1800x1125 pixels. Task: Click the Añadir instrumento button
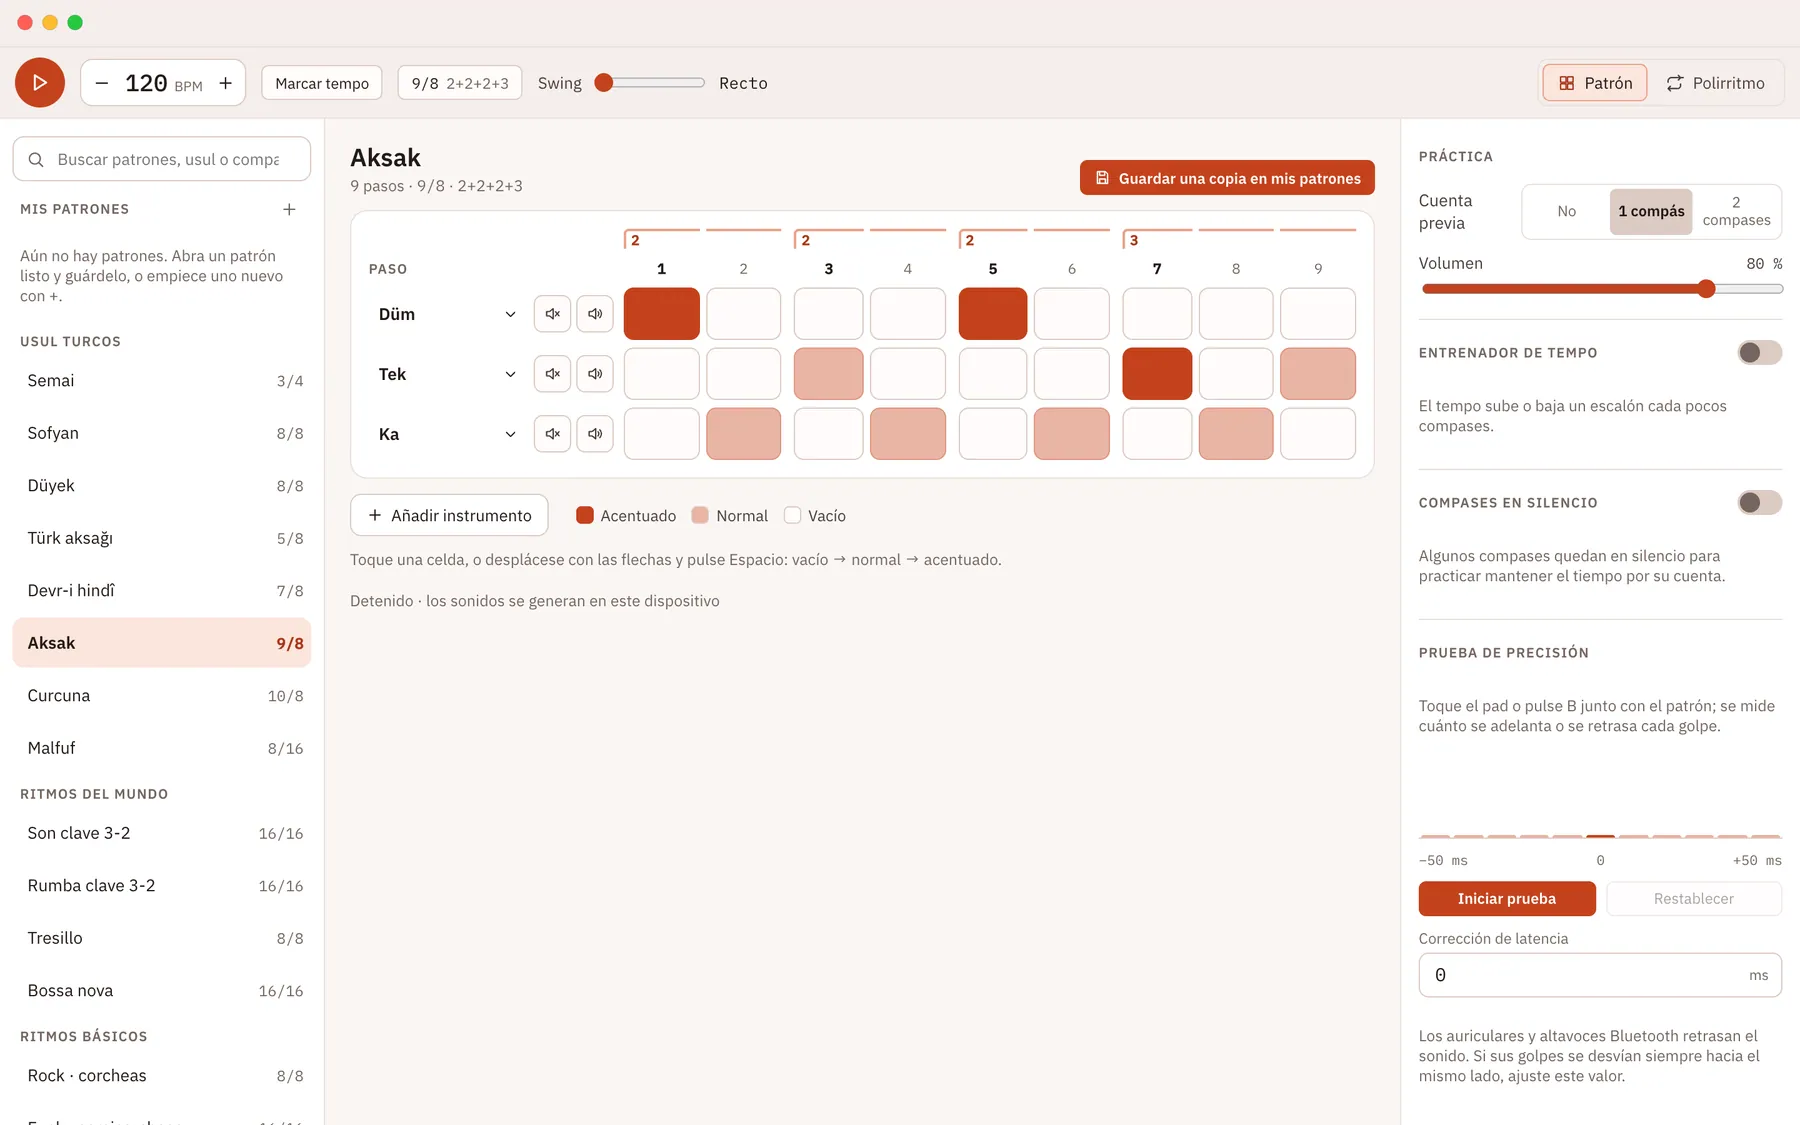point(449,515)
